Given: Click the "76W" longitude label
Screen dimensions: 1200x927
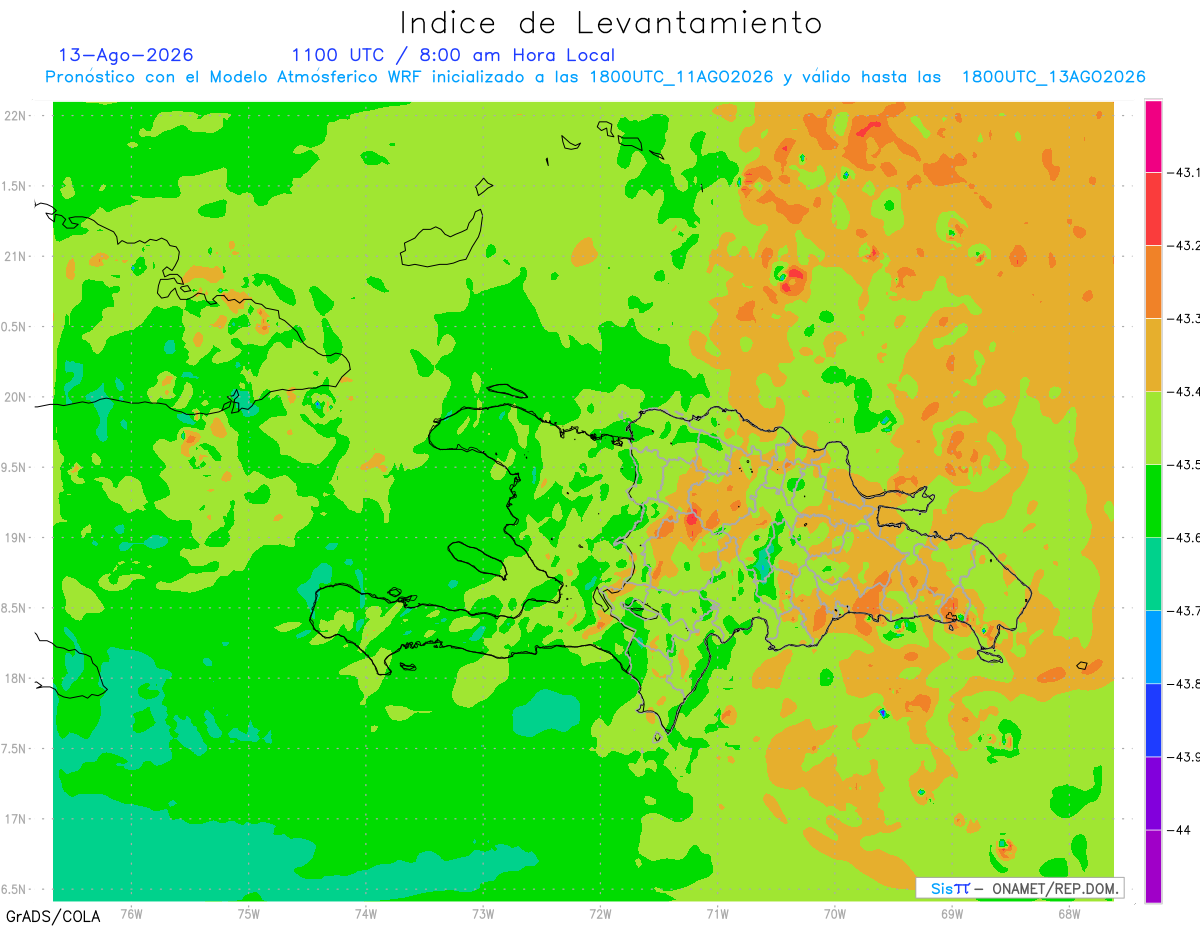Looking at the screenshot, I should [131, 912].
